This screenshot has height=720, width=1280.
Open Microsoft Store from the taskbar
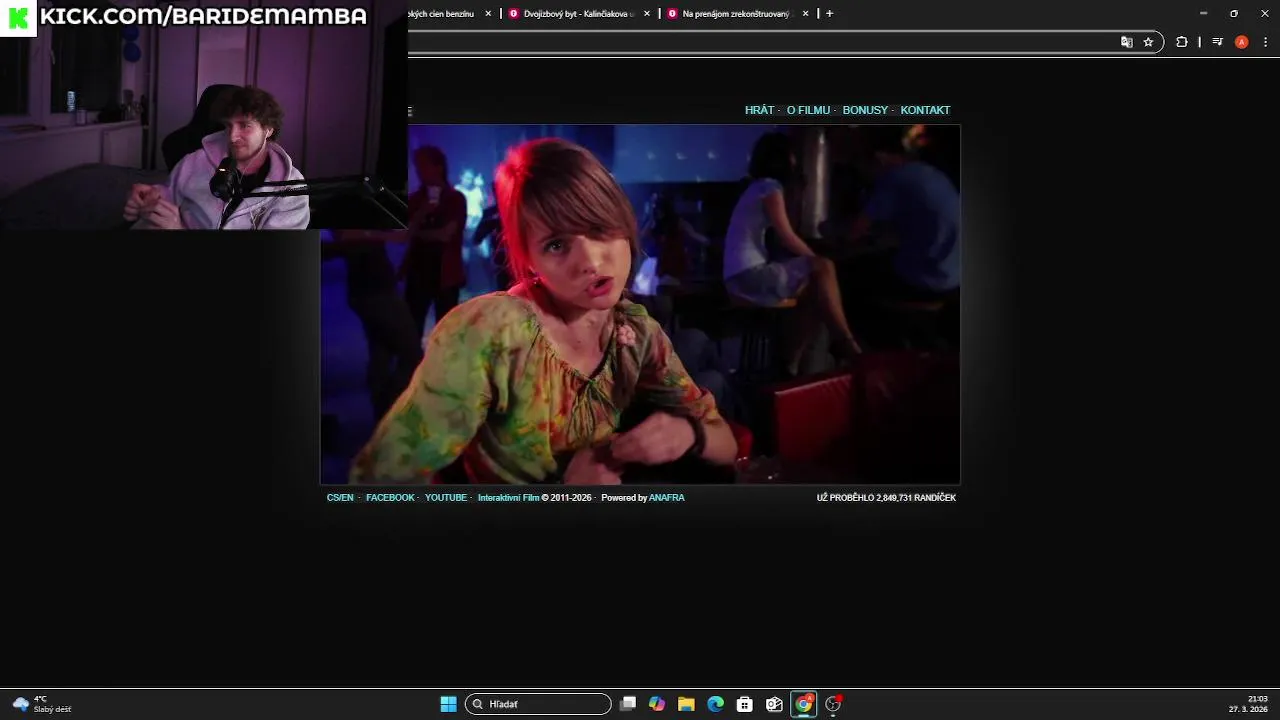pos(745,704)
